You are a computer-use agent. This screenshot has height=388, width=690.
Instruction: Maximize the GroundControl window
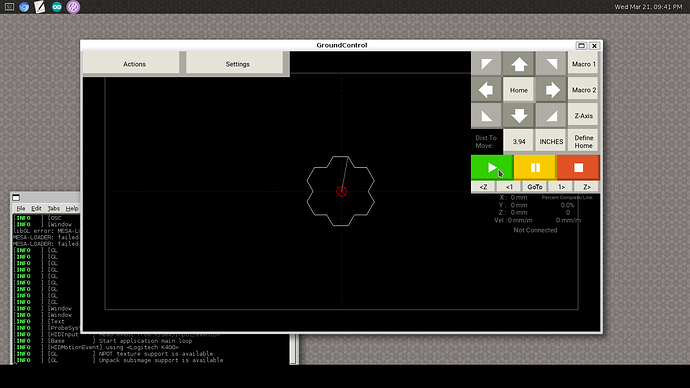pos(581,45)
